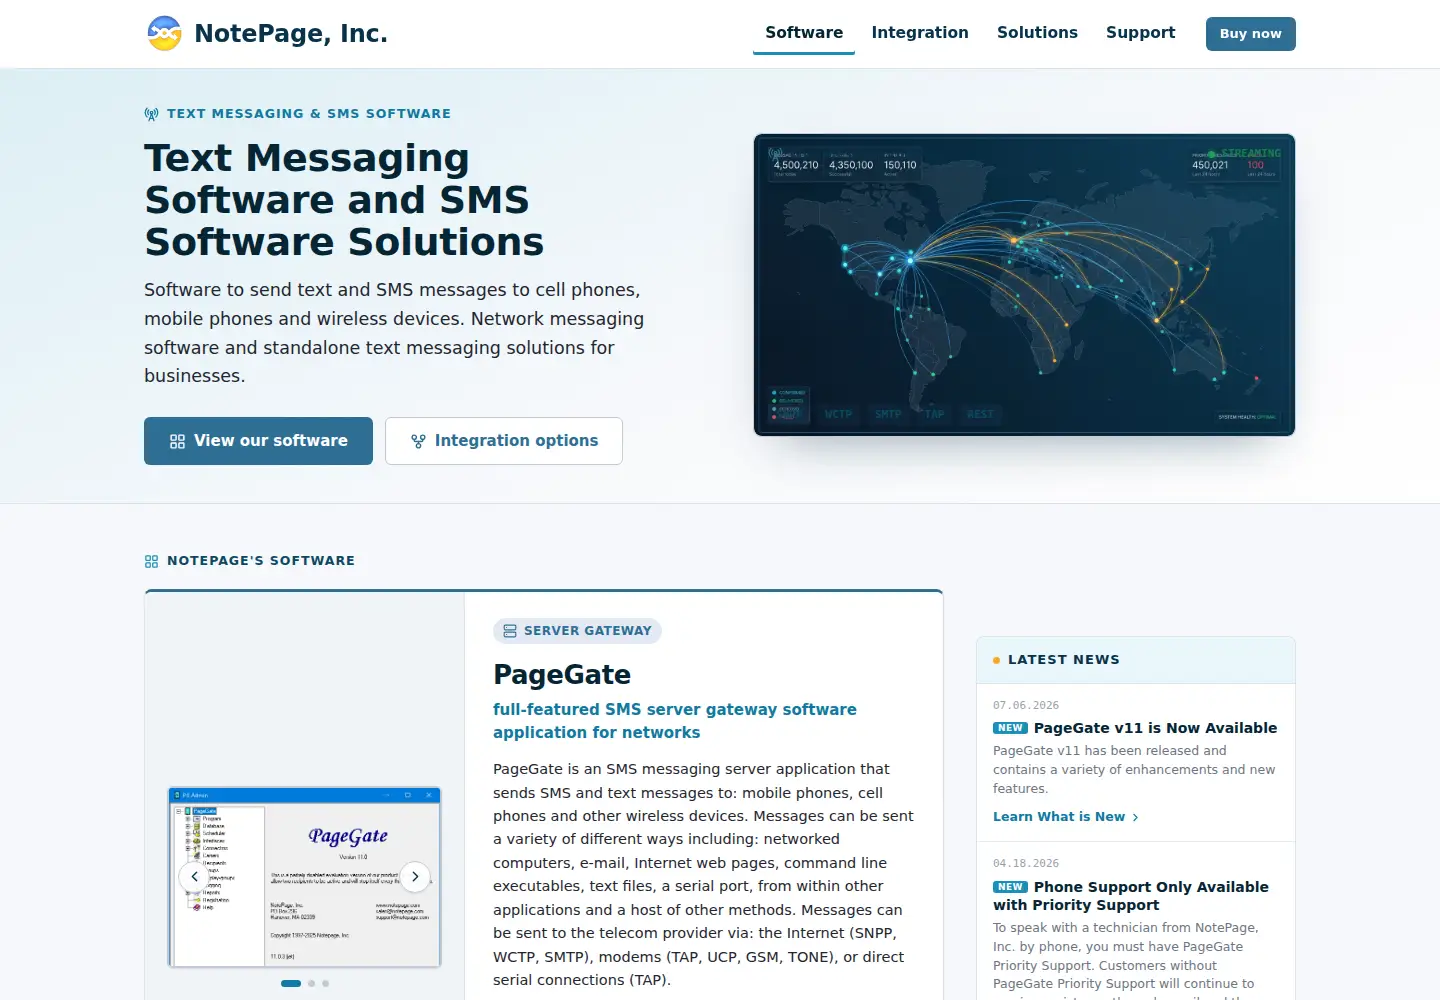Click the Server Gateway badge

pyautogui.click(x=577, y=631)
